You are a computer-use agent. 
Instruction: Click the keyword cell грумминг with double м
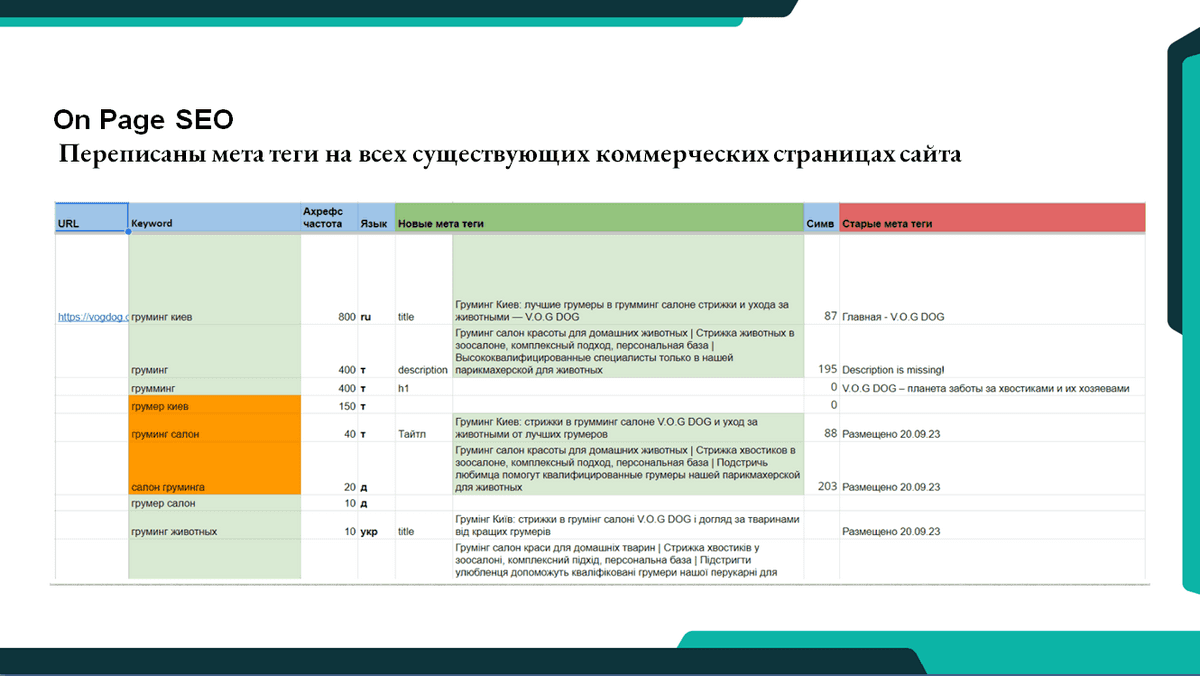[x=214, y=387]
